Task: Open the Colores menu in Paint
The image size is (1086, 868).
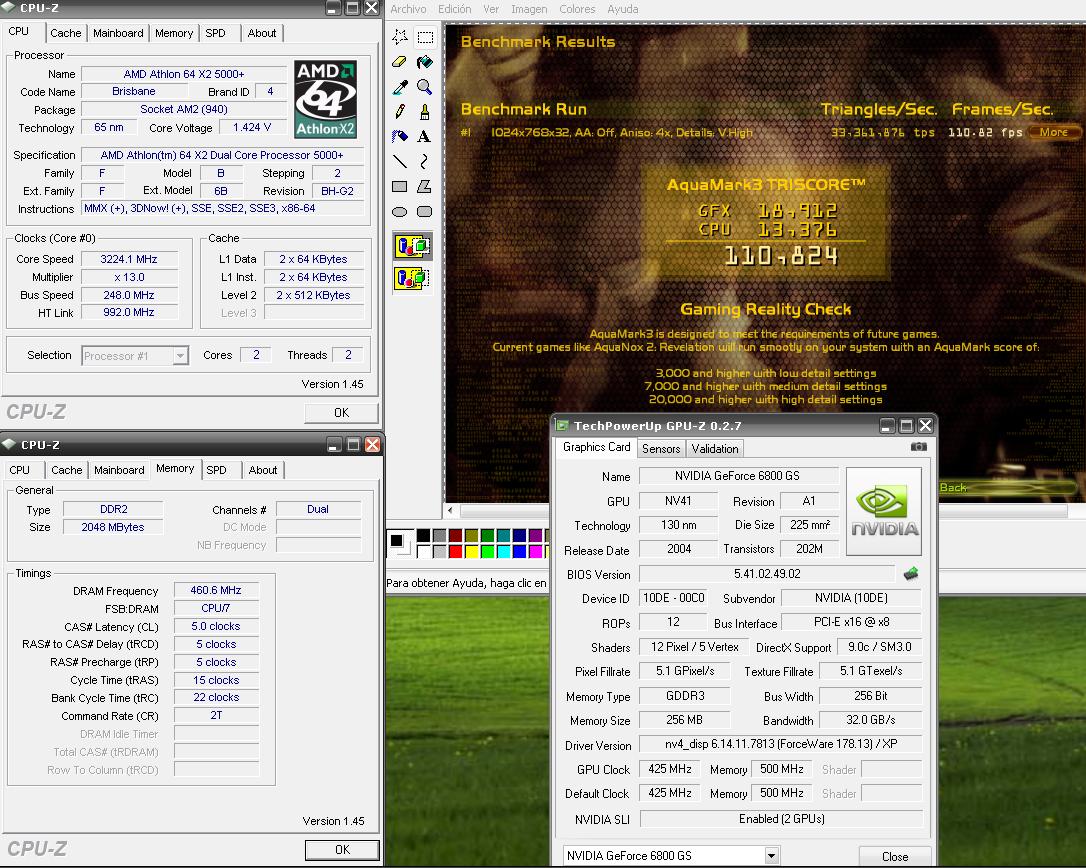Action: (577, 9)
